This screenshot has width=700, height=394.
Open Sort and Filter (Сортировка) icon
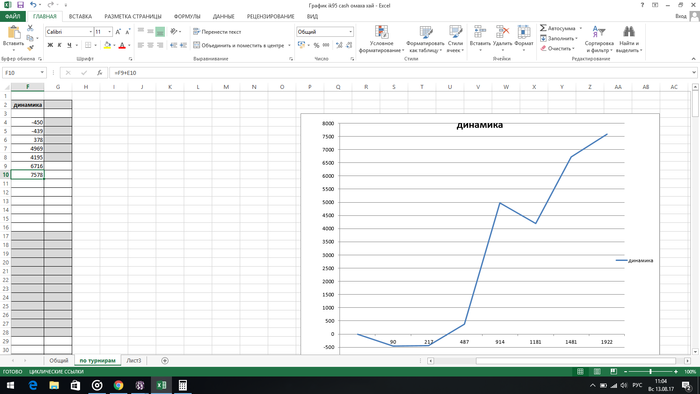point(599,31)
